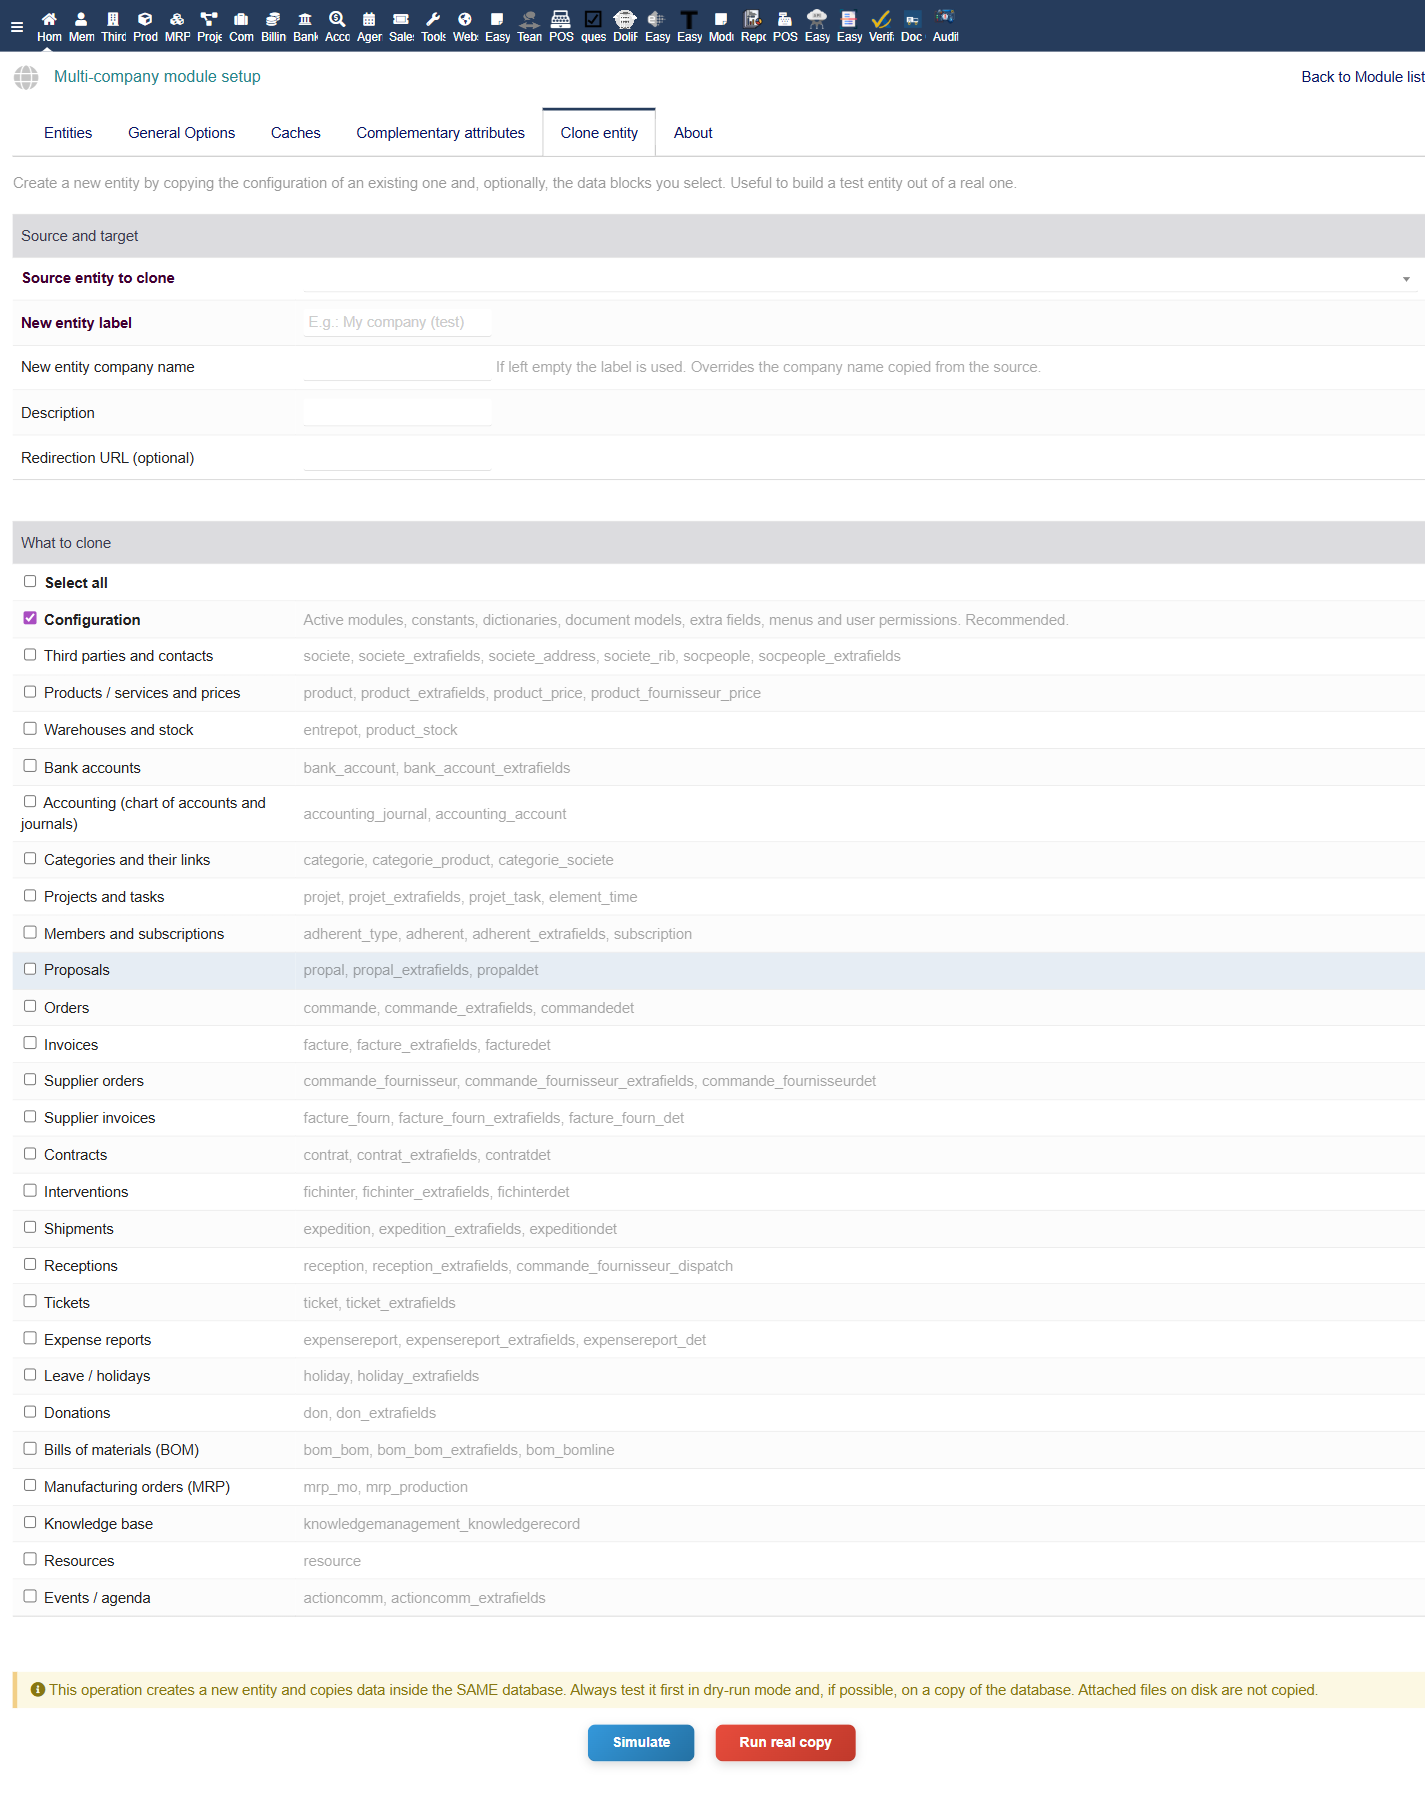Image resolution: width=1425 pixels, height=1814 pixels.
Task: Switch to the General Options tab
Action: click(x=181, y=133)
